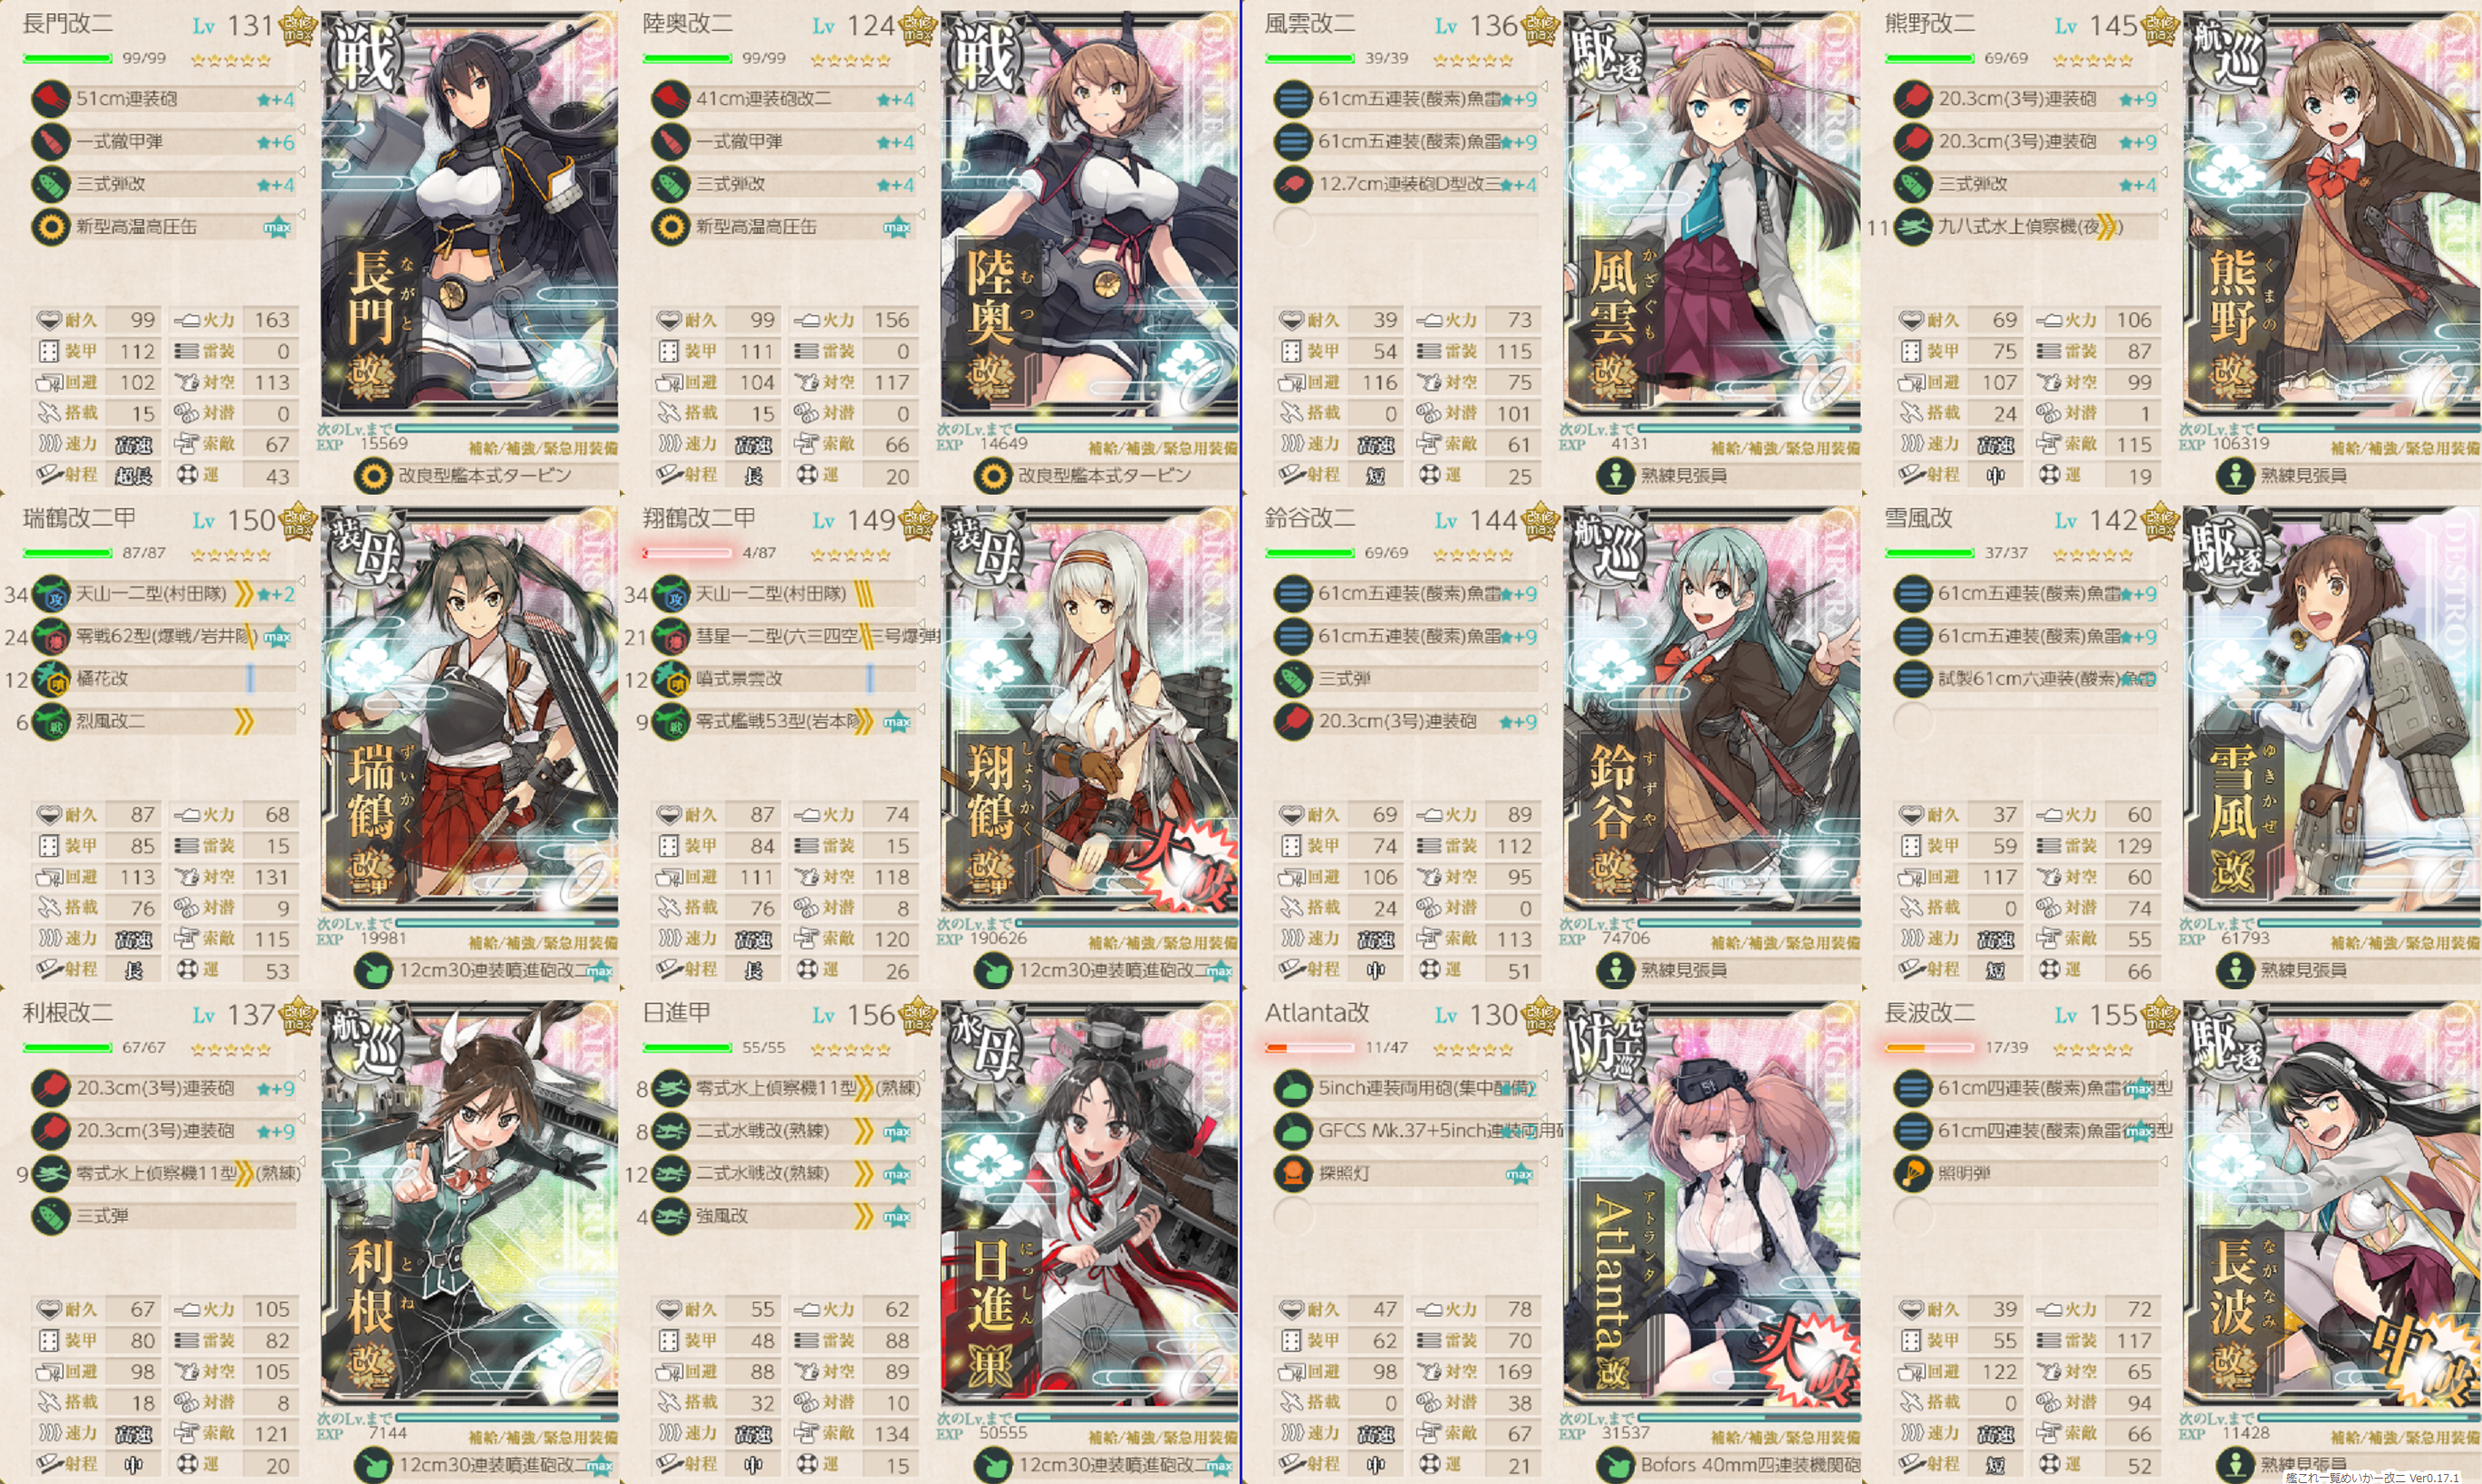
Task: Select the green shell icon beside 利根's 三式弾
Action: coord(49,1216)
